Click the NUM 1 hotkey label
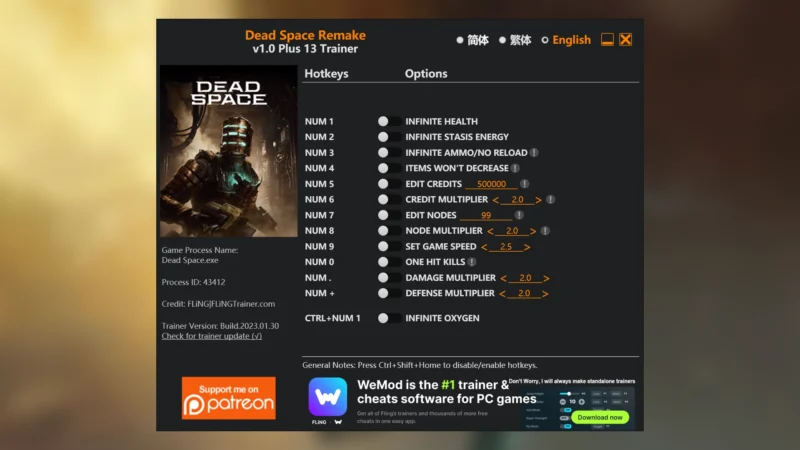This screenshot has height=450, width=800. click(x=319, y=121)
